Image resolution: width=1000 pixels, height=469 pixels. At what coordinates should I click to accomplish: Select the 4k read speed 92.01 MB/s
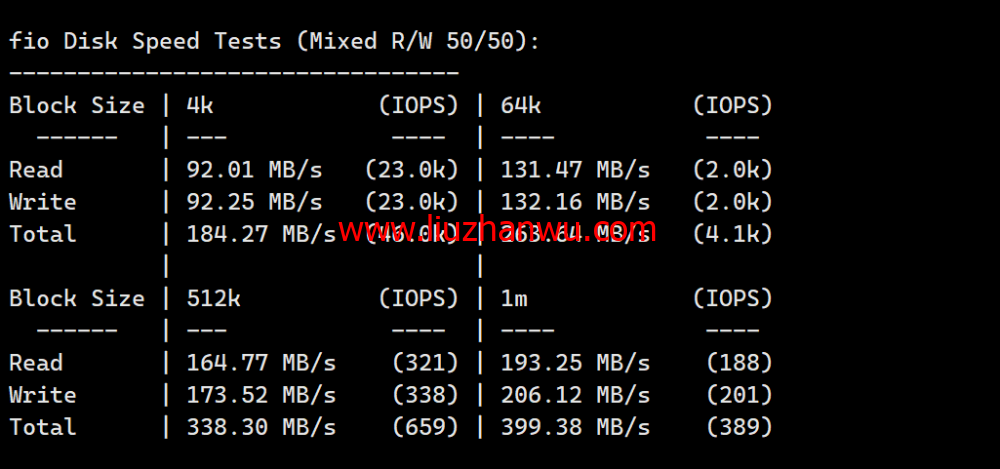coord(254,170)
